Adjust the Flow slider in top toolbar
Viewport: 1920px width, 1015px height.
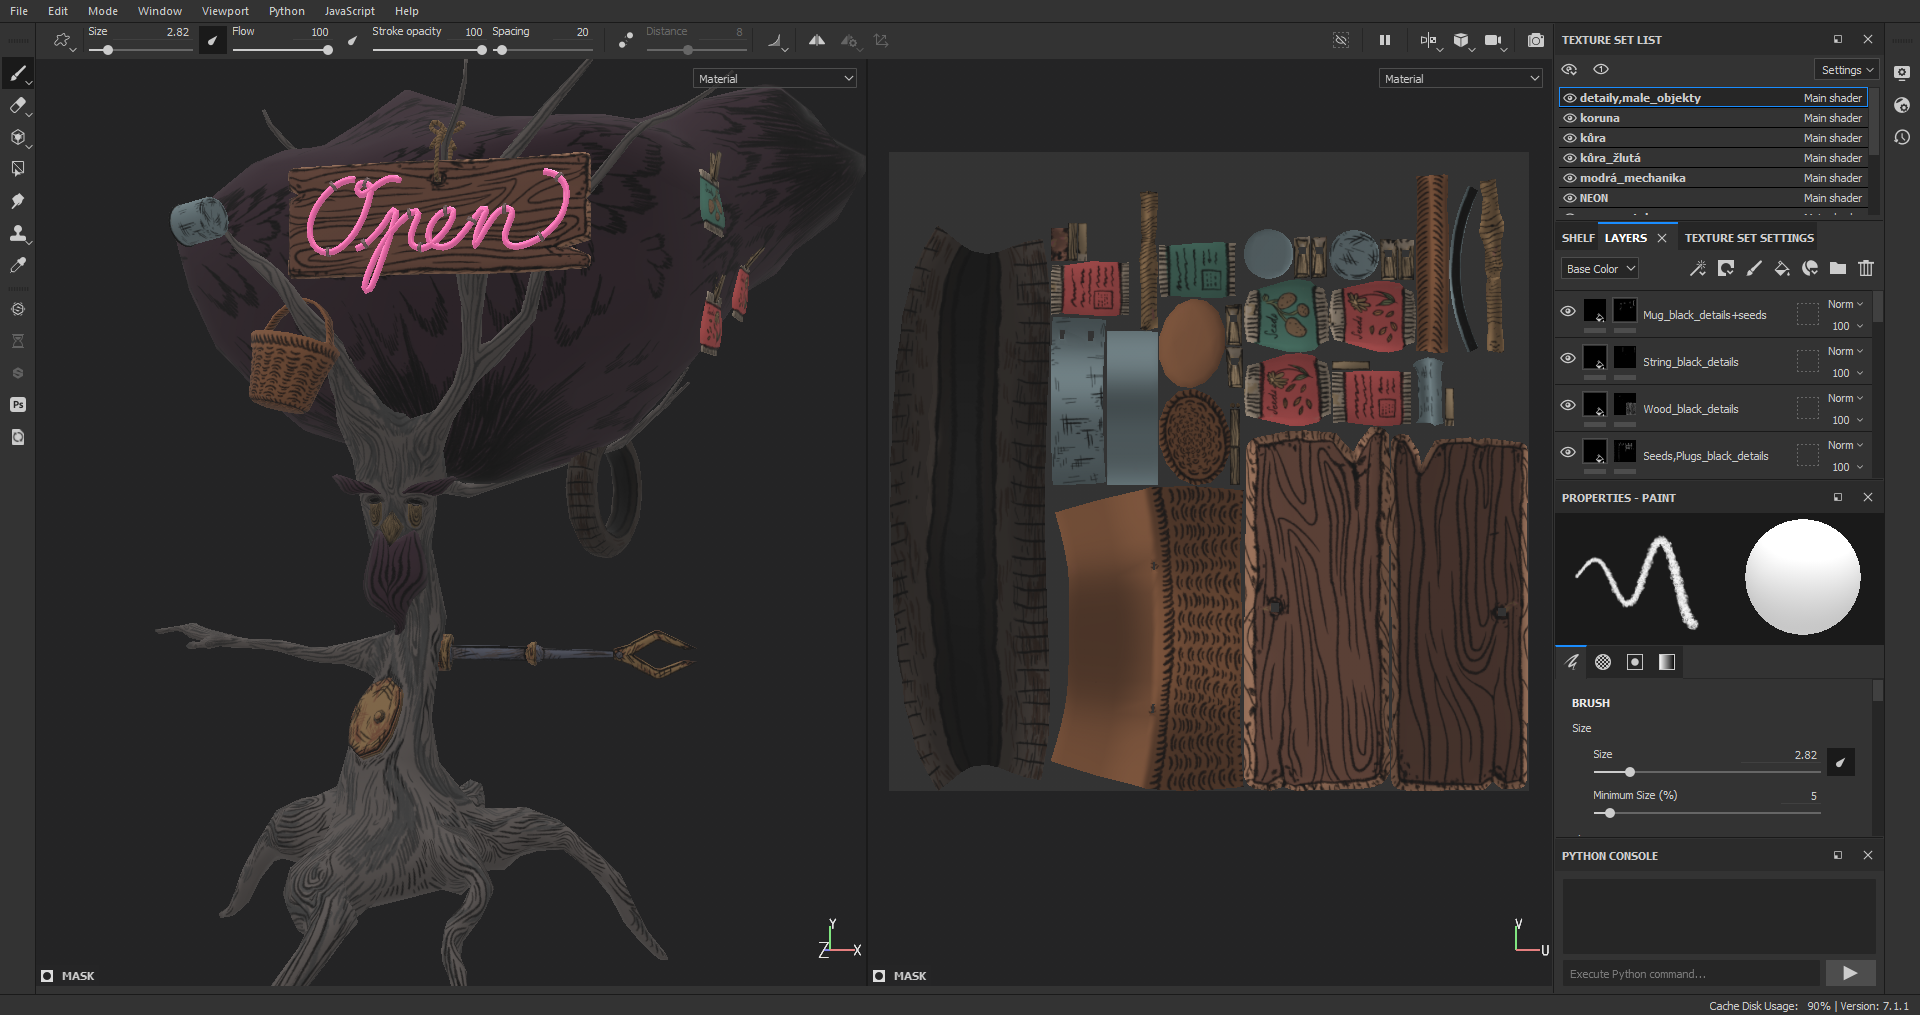[282, 50]
